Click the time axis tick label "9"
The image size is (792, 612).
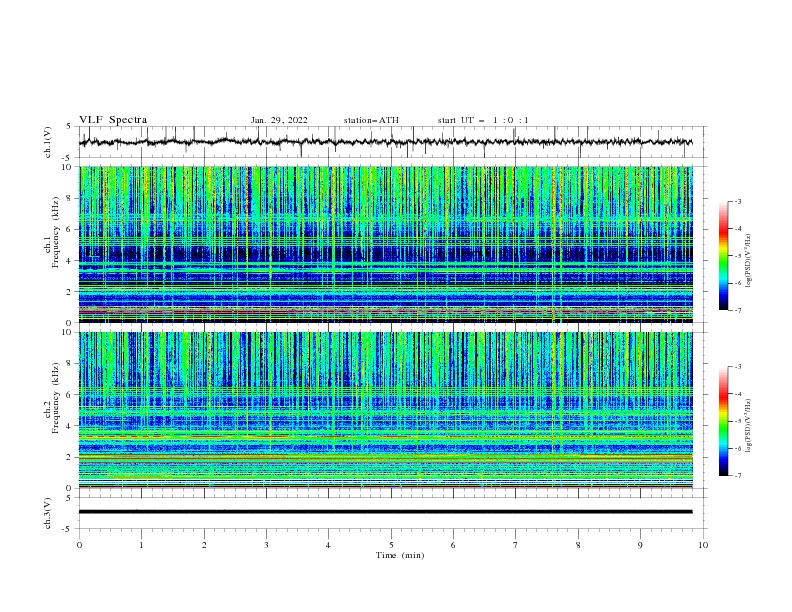(640, 545)
